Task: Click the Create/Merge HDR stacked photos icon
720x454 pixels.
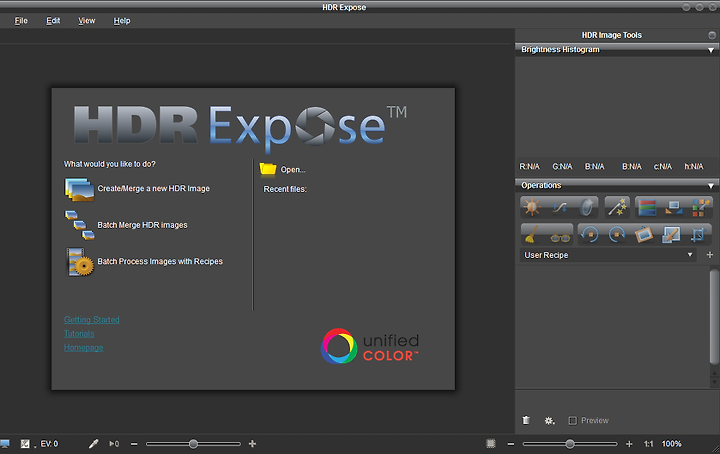Action: coord(79,189)
